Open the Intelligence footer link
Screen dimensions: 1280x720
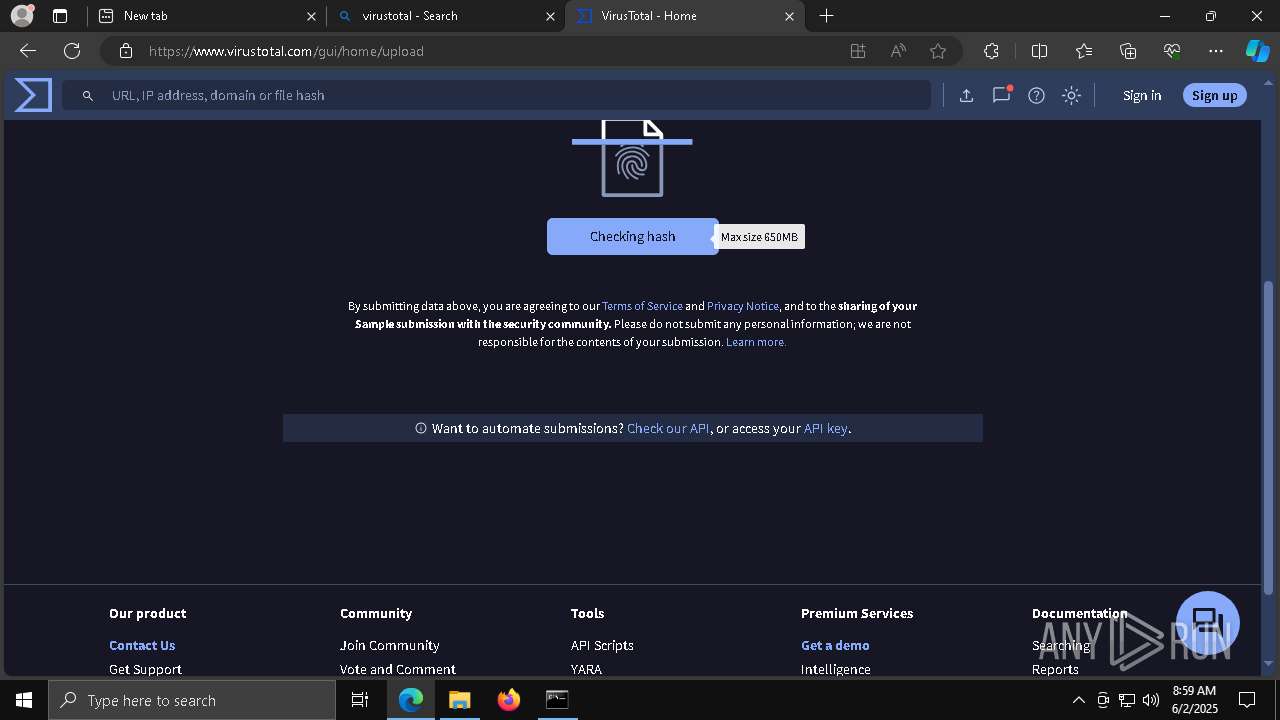pyautogui.click(x=835, y=669)
